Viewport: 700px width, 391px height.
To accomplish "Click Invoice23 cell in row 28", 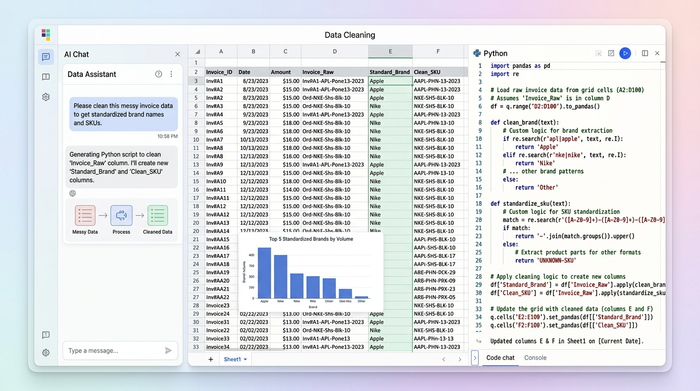I will tap(221, 305).
